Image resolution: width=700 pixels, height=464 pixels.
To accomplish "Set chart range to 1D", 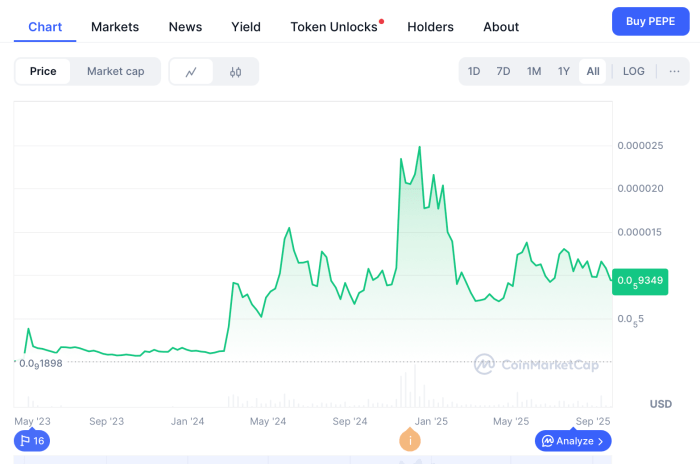I will click(x=474, y=71).
